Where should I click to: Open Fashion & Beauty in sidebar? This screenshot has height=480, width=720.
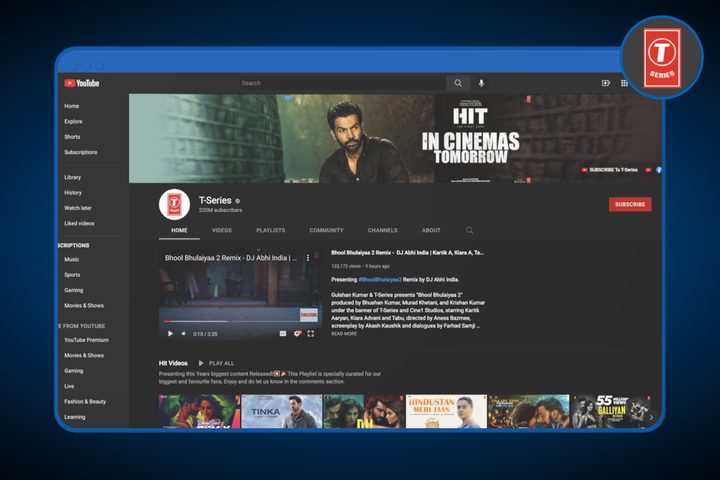click(x=85, y=401)
